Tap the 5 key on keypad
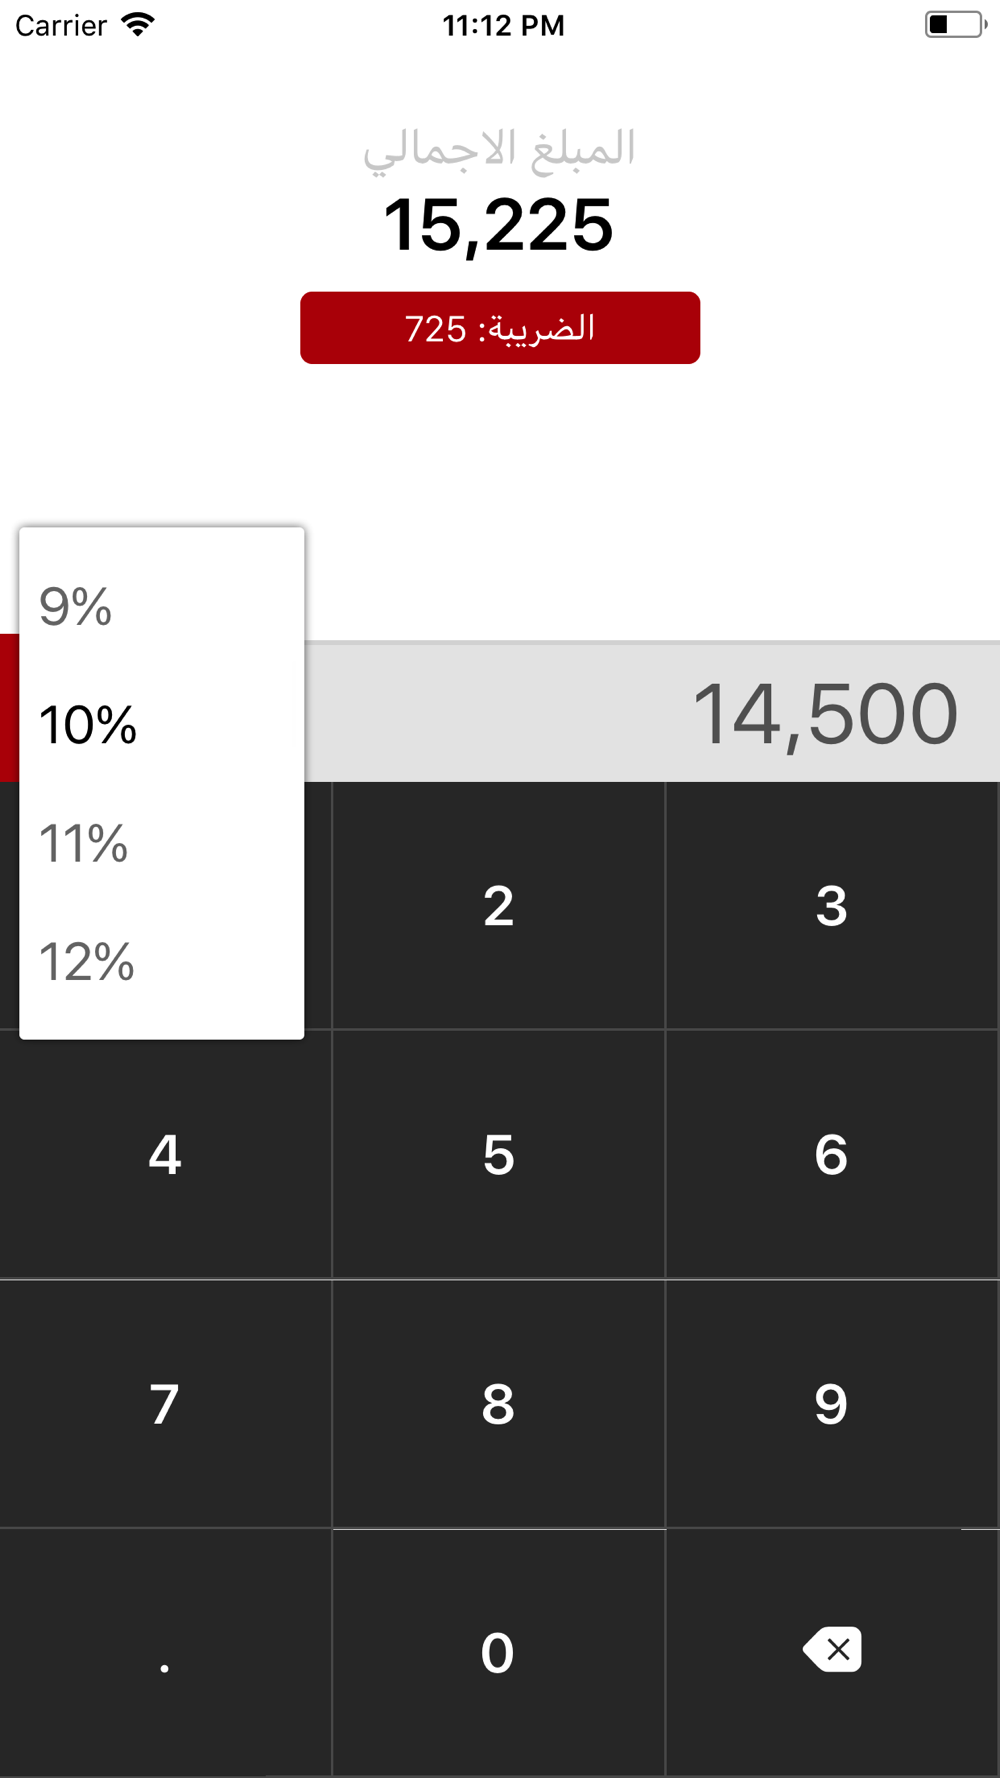1000x1778 pixels. [x=498, y=1155]
